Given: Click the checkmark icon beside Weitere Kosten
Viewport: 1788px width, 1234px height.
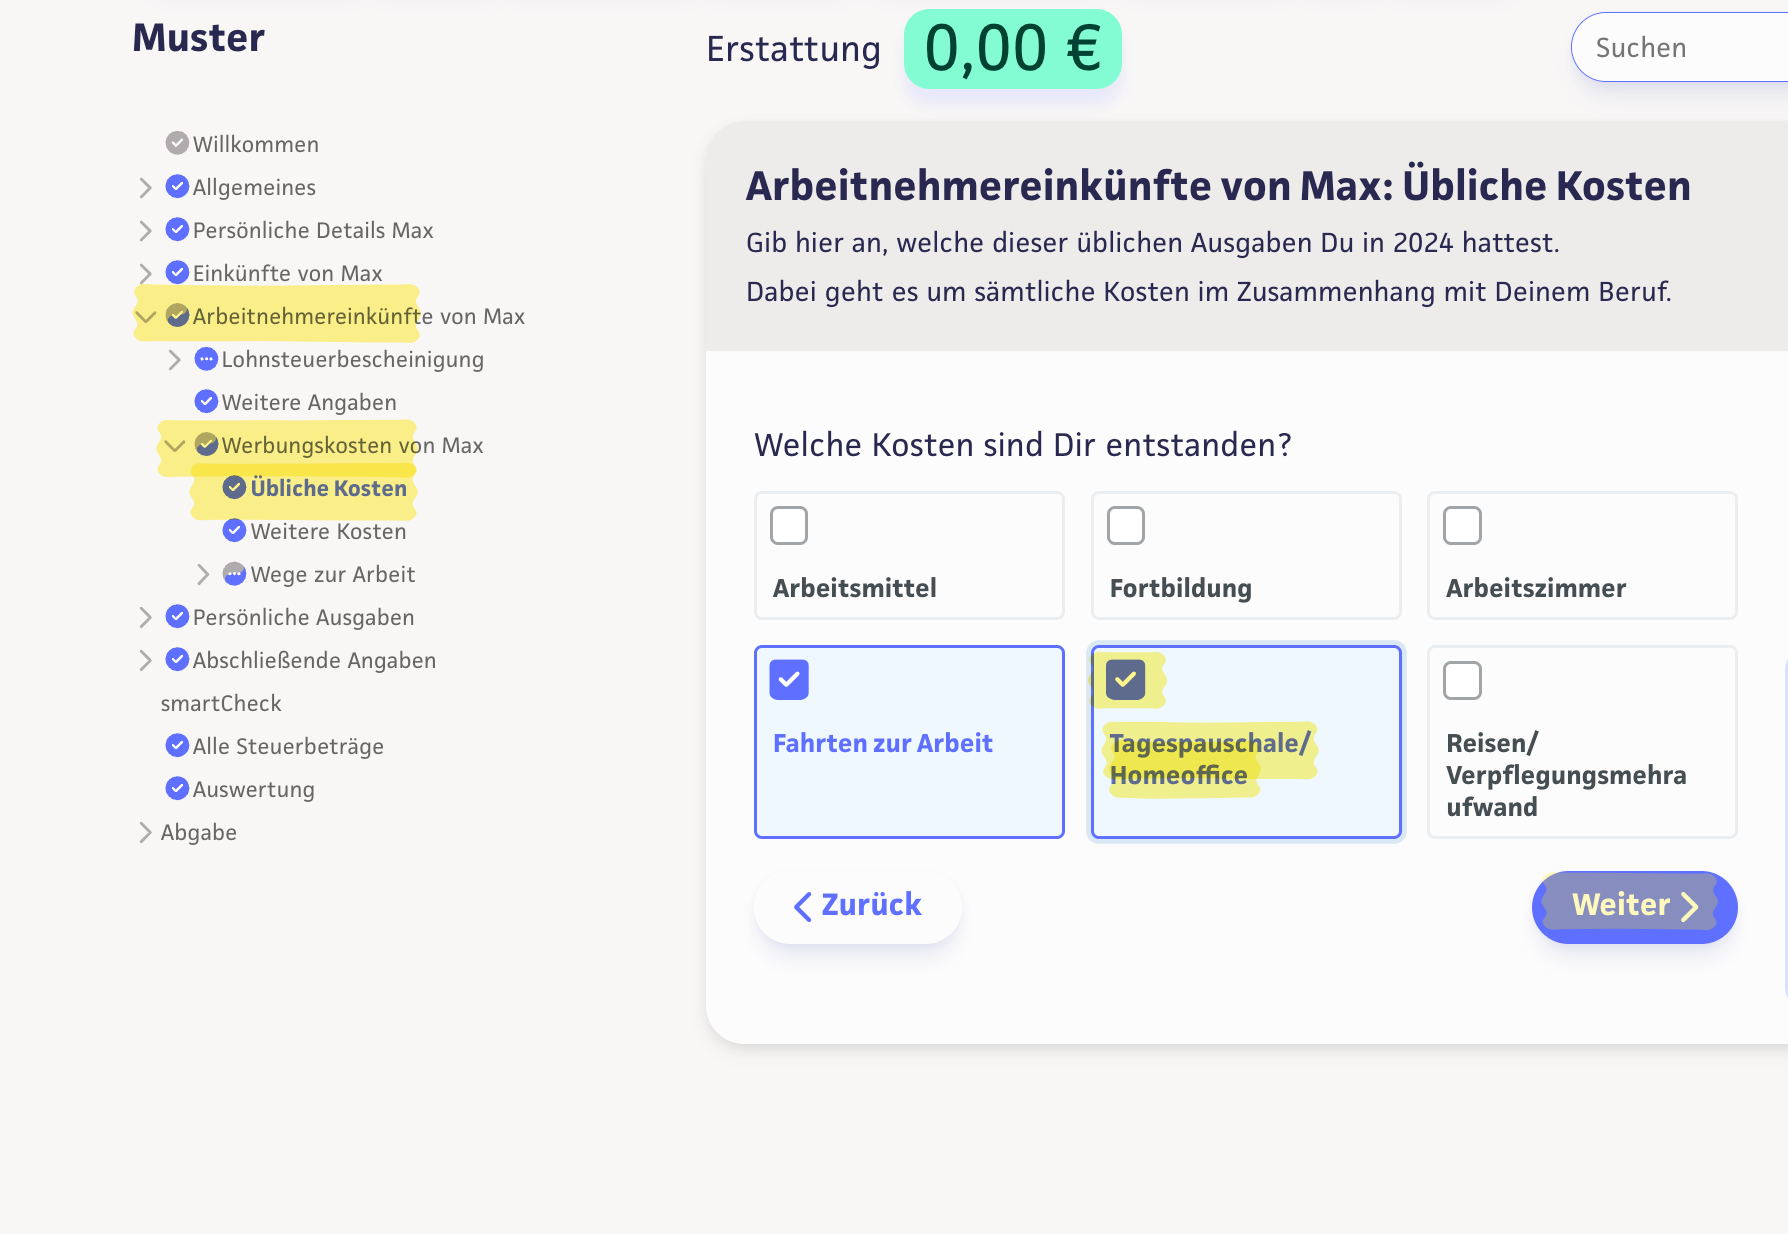Looking at the screenshot, I should click(235, 531).
